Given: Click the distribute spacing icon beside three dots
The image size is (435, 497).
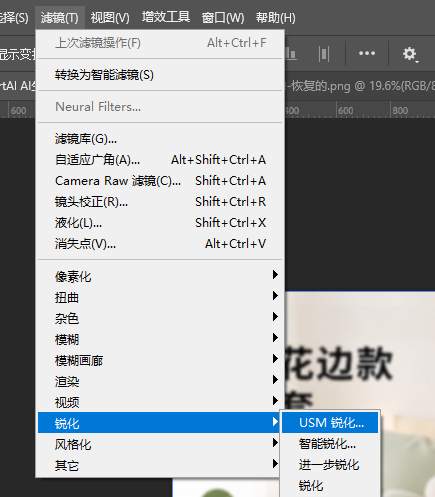Looking at the screenshot, I should 324,54.
